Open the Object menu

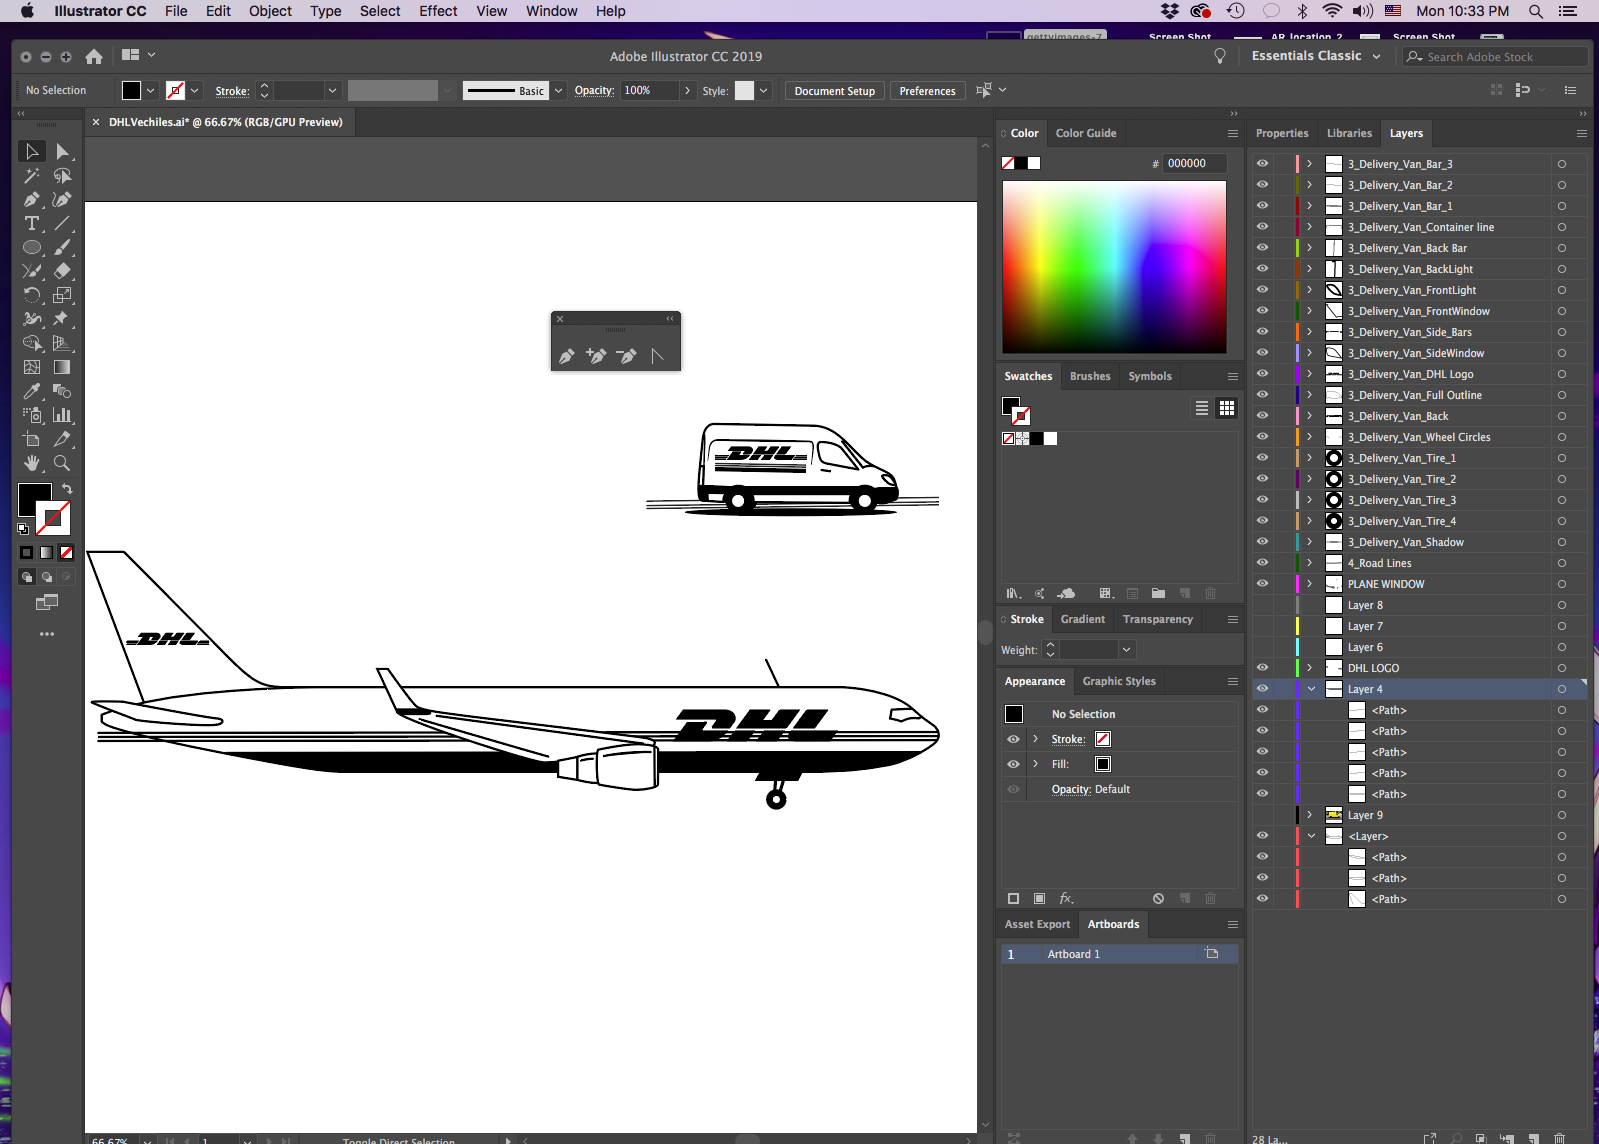pyautogui.click(x=270, y=11)
